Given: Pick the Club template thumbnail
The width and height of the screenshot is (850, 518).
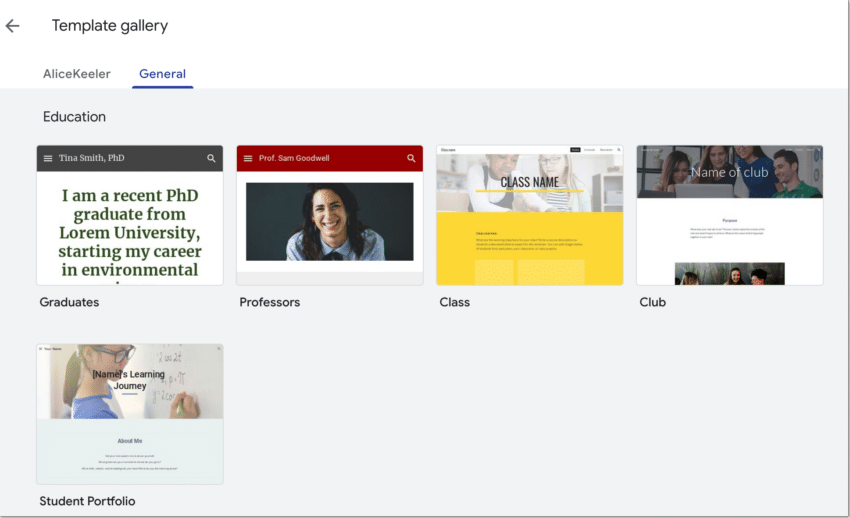Looking at the screenshot, I should (730, 215).
